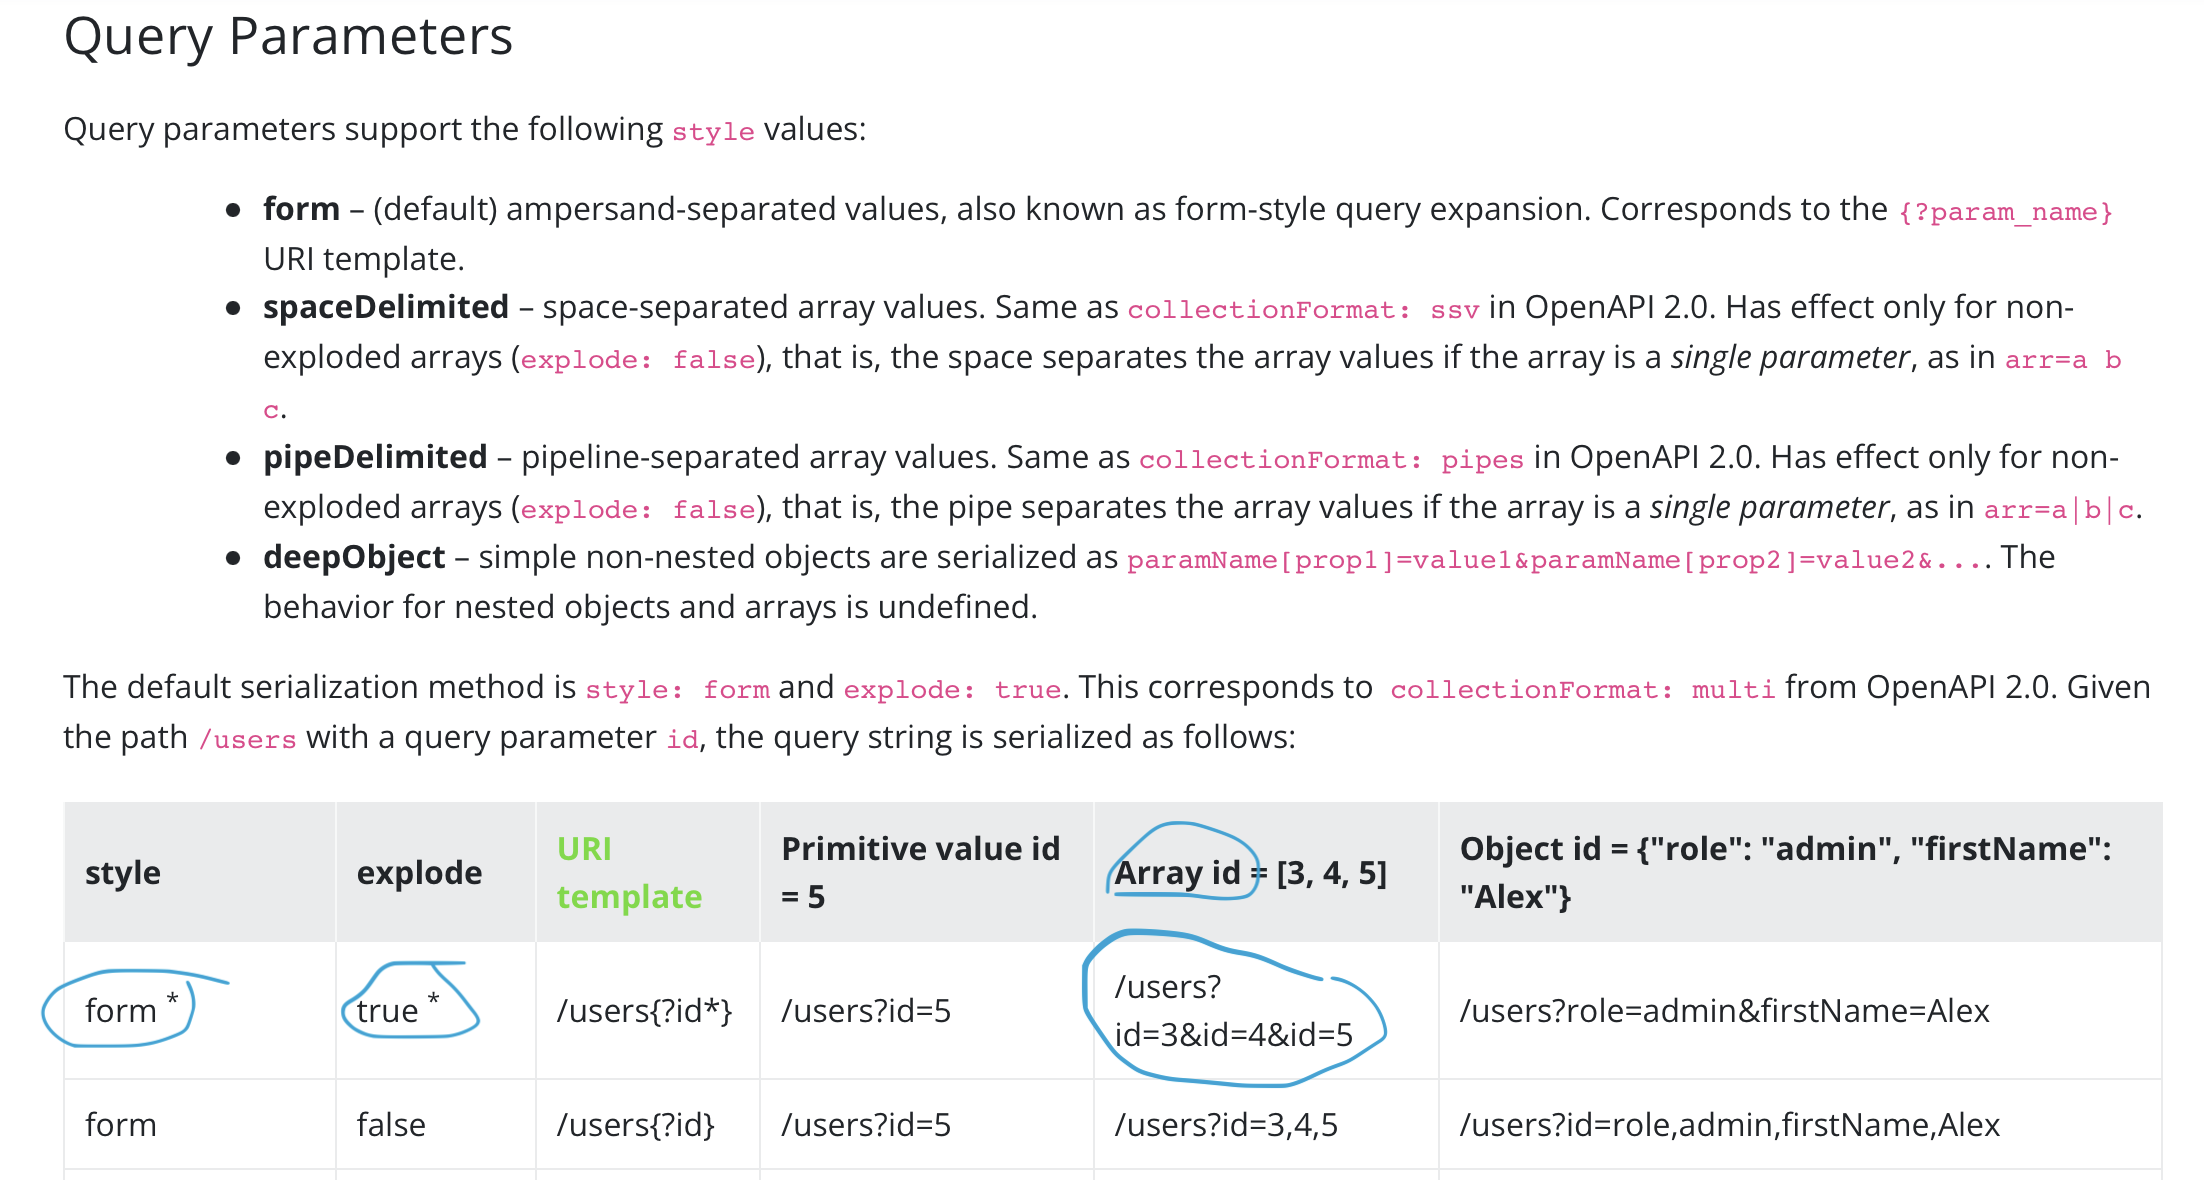Click the bold deepObject term
The height and width of the screenshot is (1180, 2204).
pyautogui.click(x=354, y=557)
